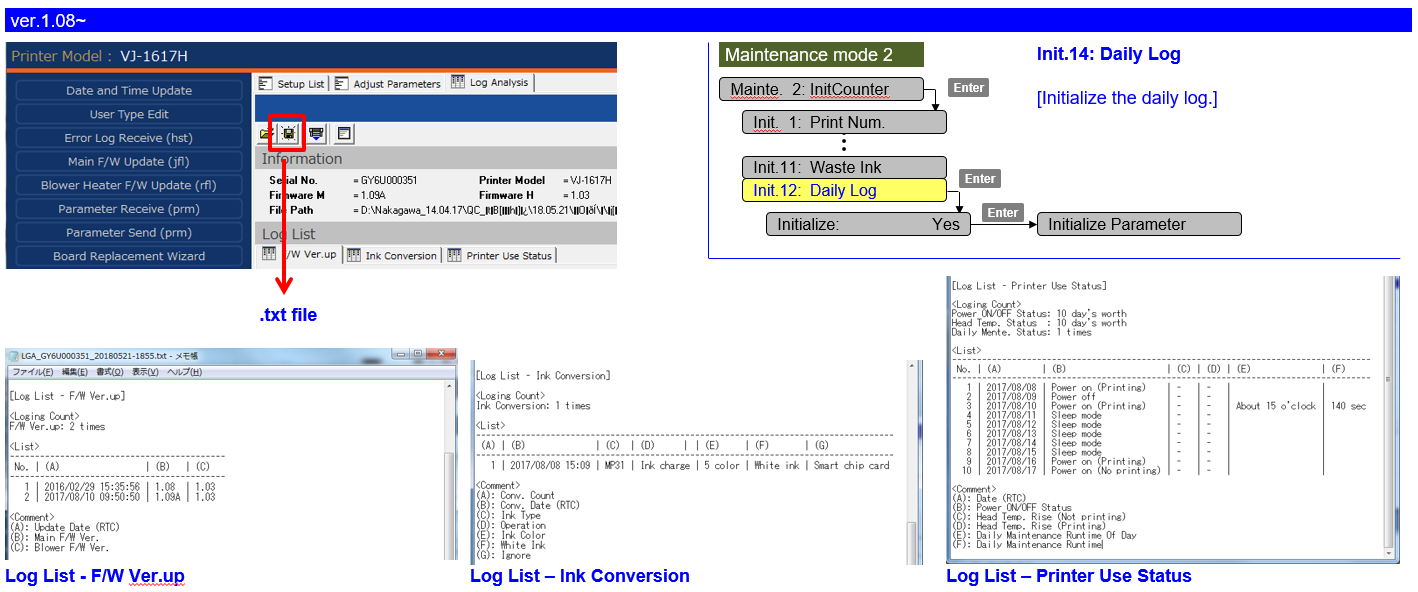
Task: Open Notepad ヘルプ(H) menu
Action: [184, 372]
